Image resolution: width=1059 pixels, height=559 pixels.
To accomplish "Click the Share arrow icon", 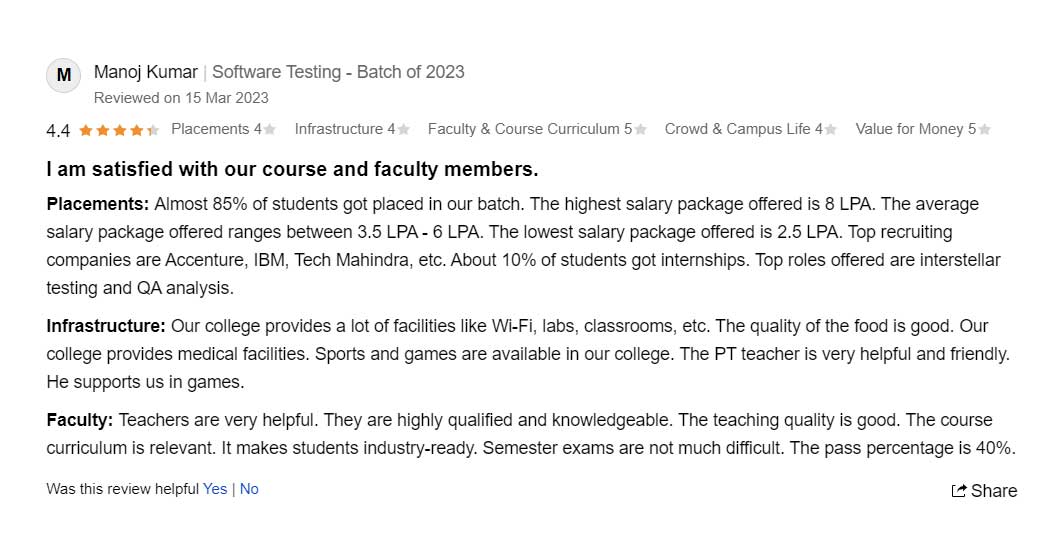I will coord(959,490).
